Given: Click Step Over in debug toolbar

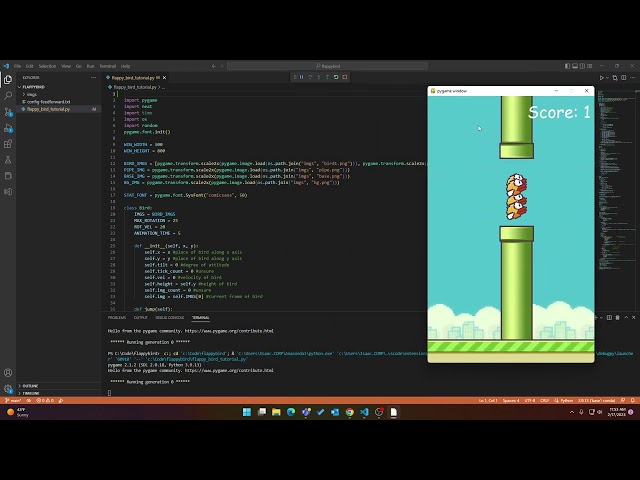Looking at the screenshot, I should (x=310, y=77).
